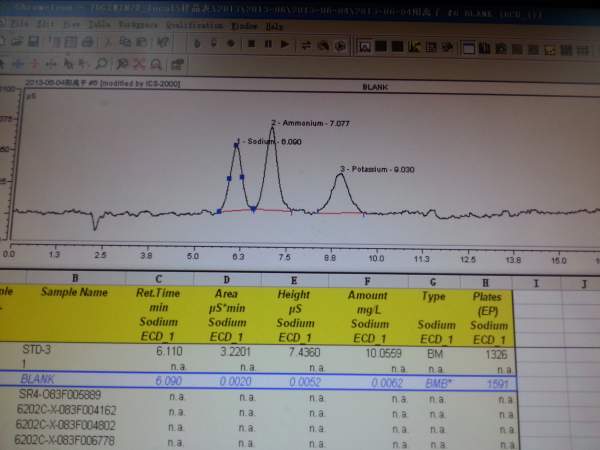Select the STD-3 sample row

(37, 349)
